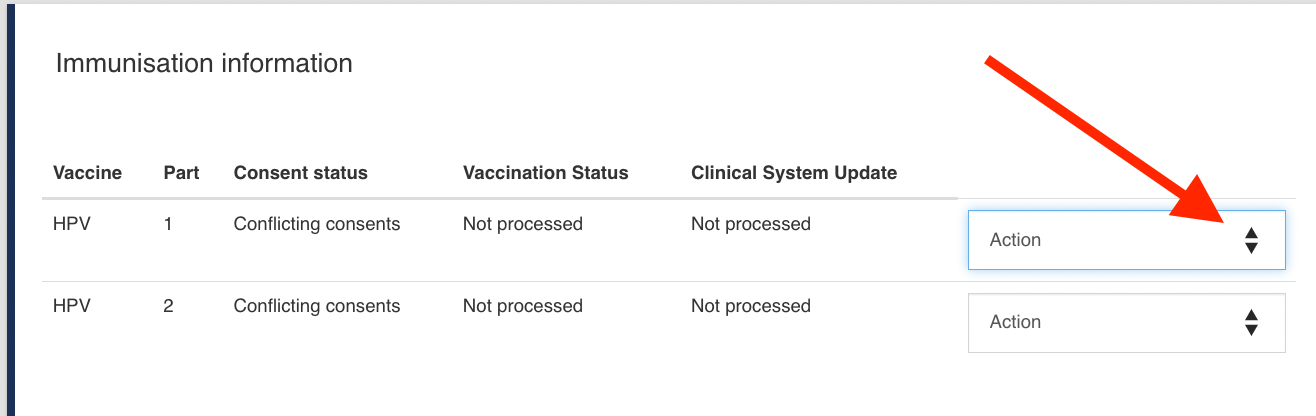The height and width of the screenshot is (416, 1316).
Task: Click Vaccination Status 'Not processed' in part 1 row
Action: (x=523, y=224)
